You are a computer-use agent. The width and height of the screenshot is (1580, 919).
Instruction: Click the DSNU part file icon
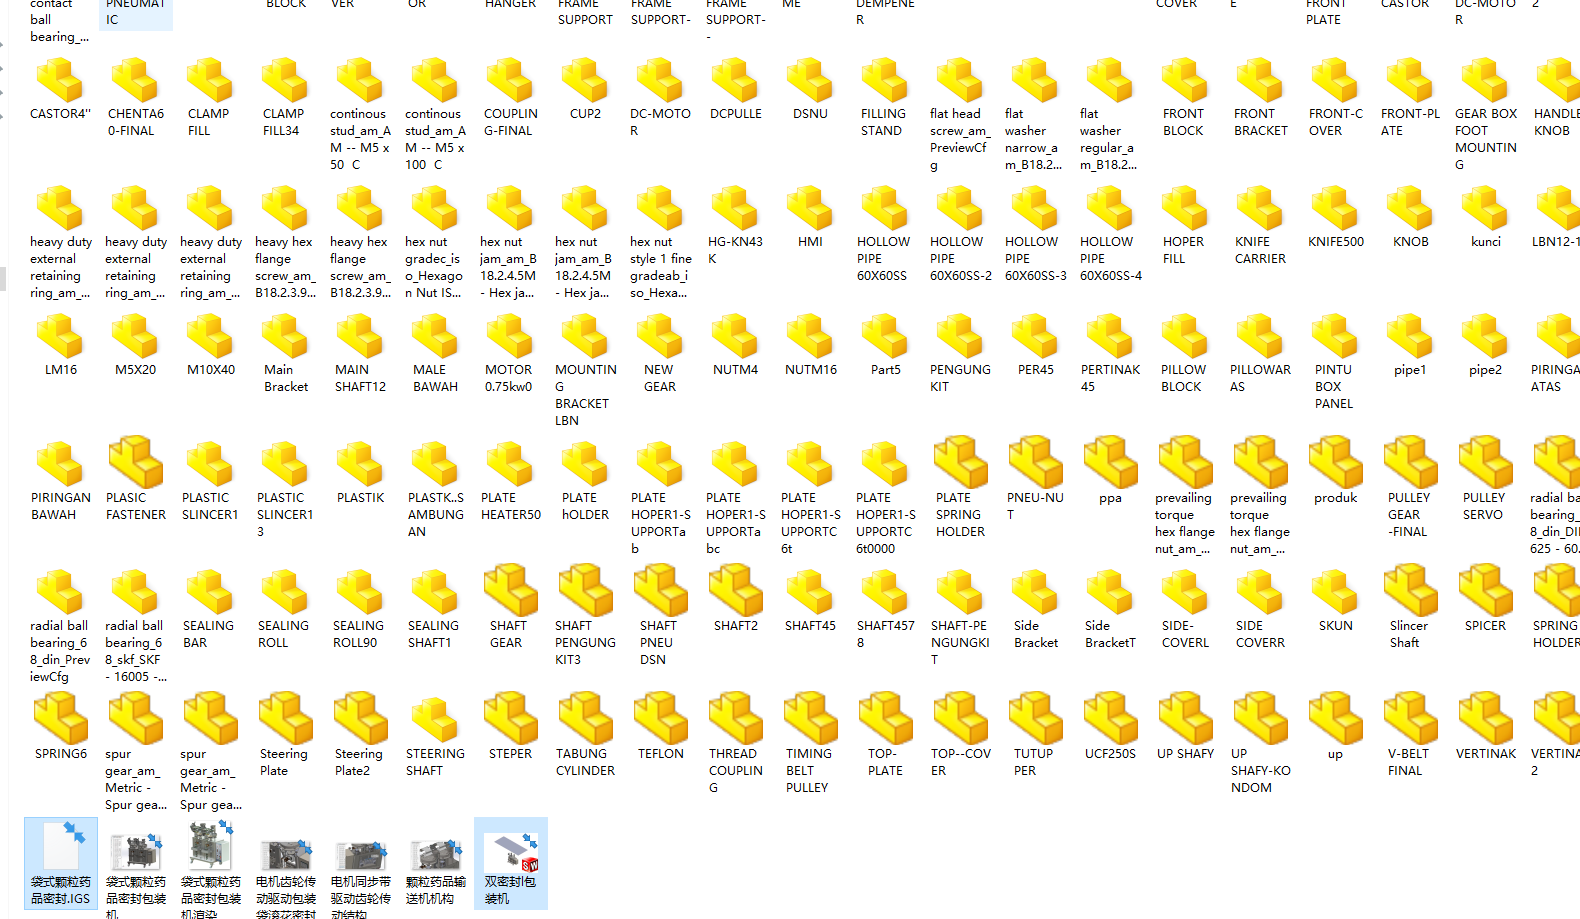[810, 80]
